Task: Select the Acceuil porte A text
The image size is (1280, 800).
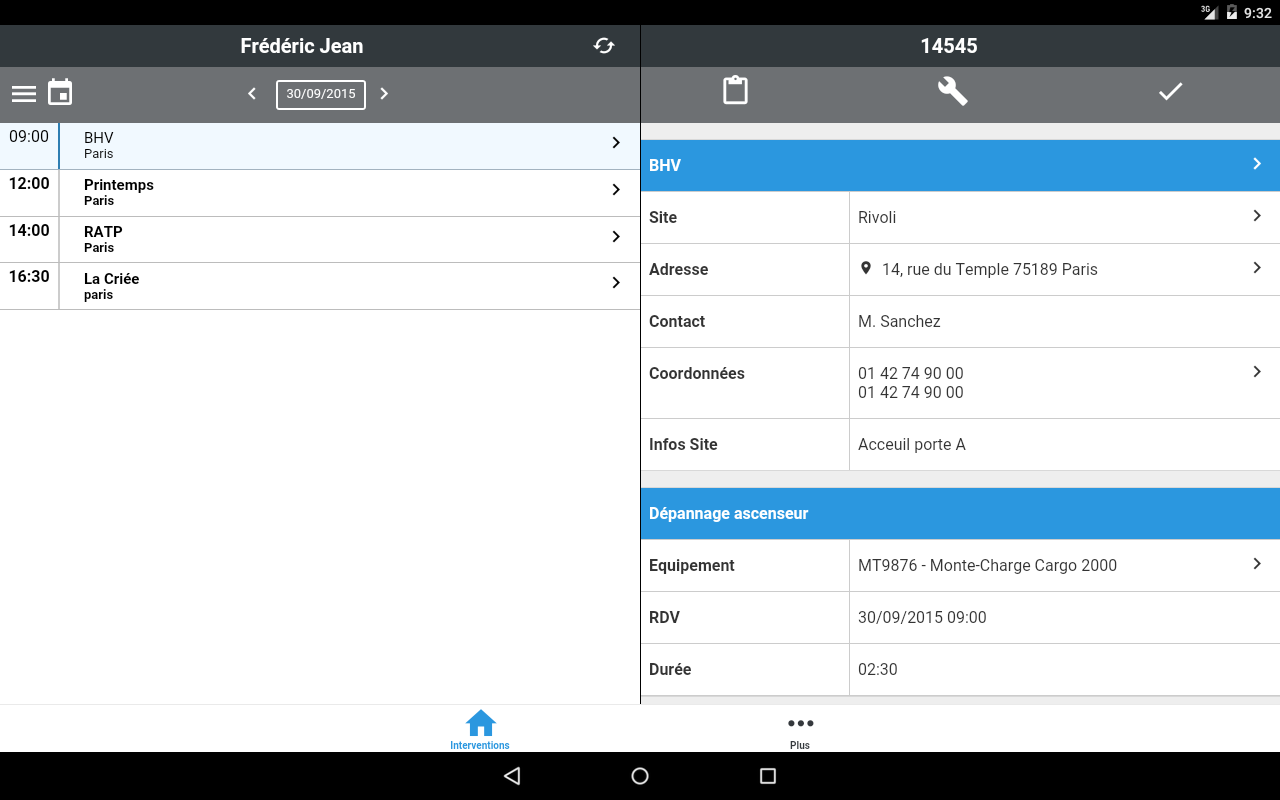Action: coord(912,444)
